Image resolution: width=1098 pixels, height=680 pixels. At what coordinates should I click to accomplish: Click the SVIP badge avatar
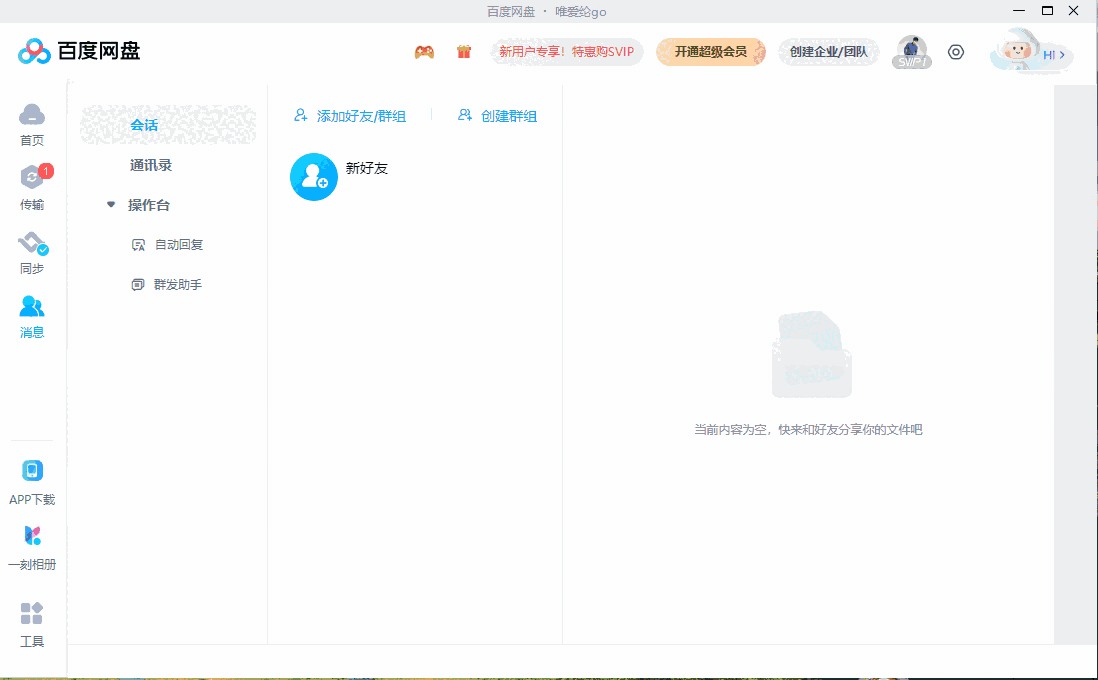tap(911, 51)
